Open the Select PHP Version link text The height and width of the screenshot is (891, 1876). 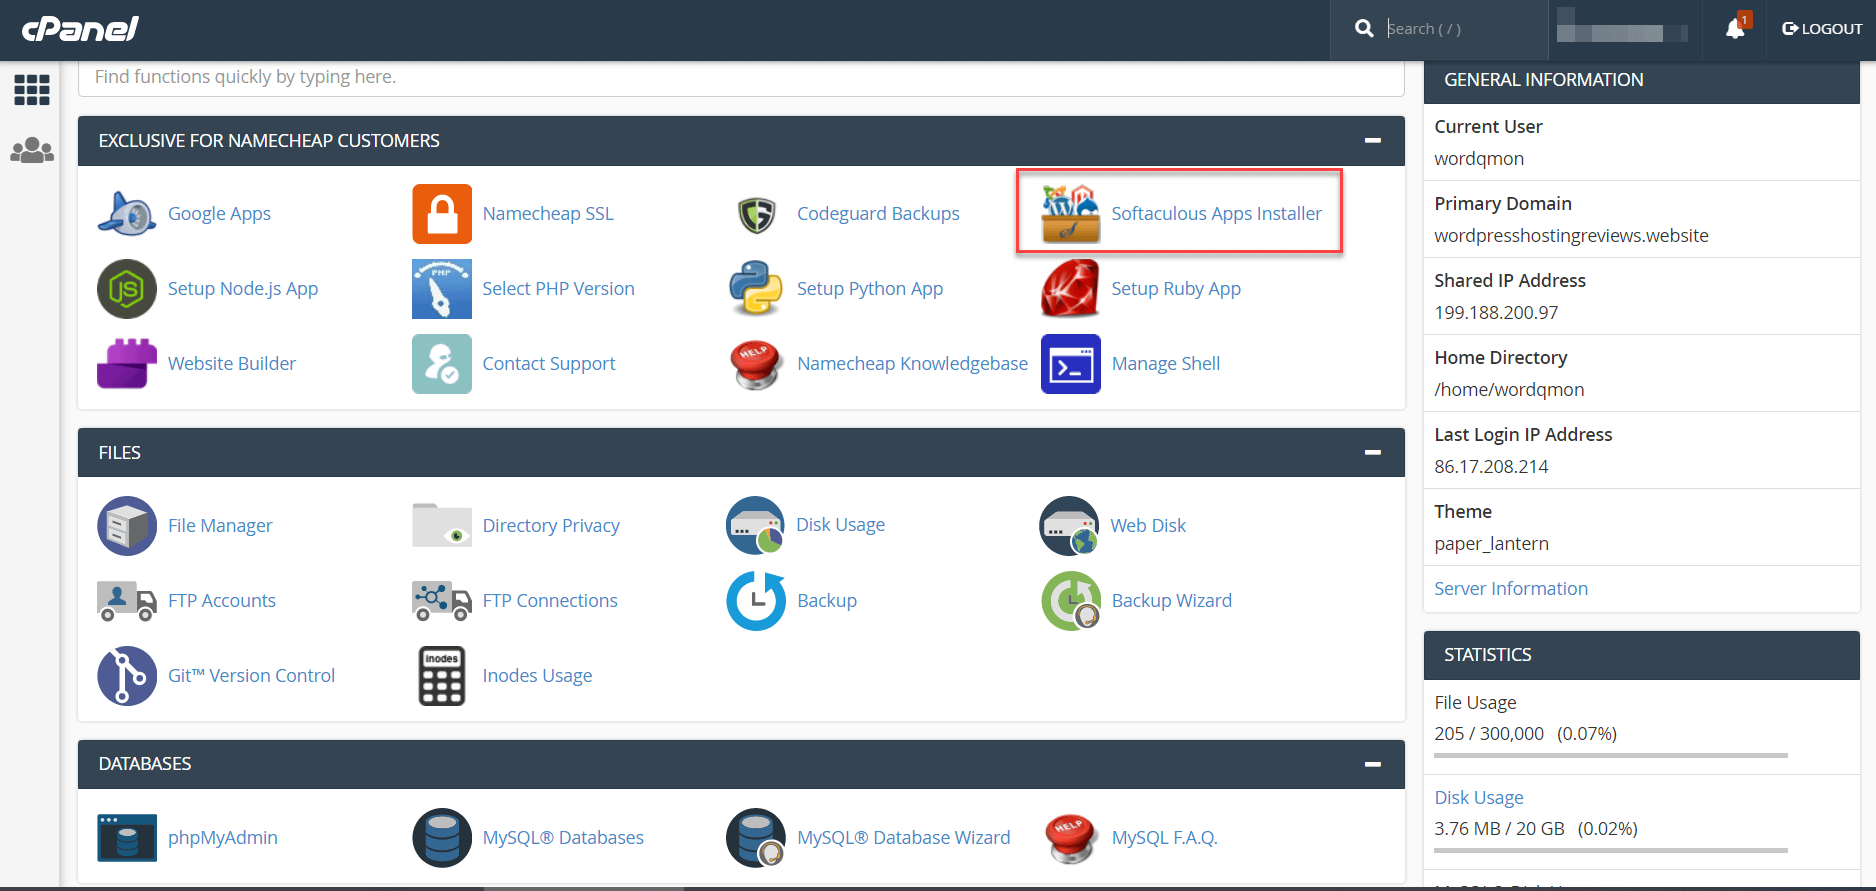point(558,289)
